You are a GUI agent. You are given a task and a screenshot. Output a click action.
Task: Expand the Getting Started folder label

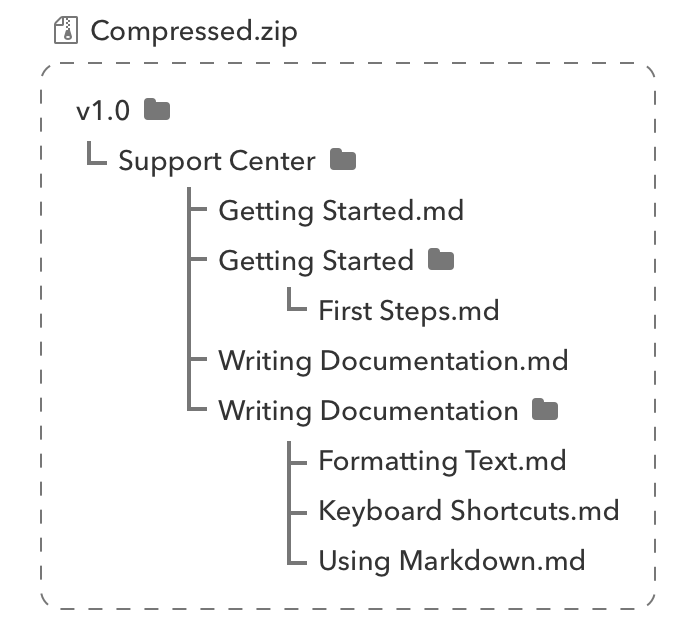click(316, 261)
